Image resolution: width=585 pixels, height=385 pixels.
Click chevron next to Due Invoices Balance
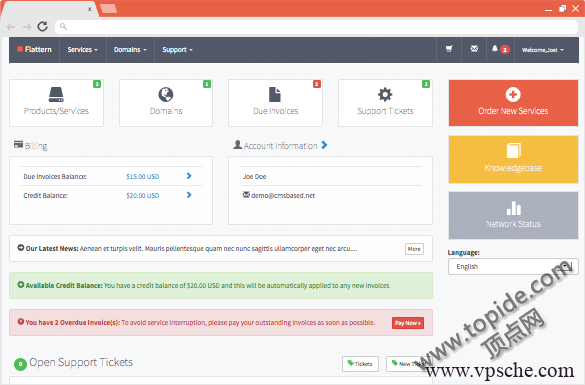(189, 176)
